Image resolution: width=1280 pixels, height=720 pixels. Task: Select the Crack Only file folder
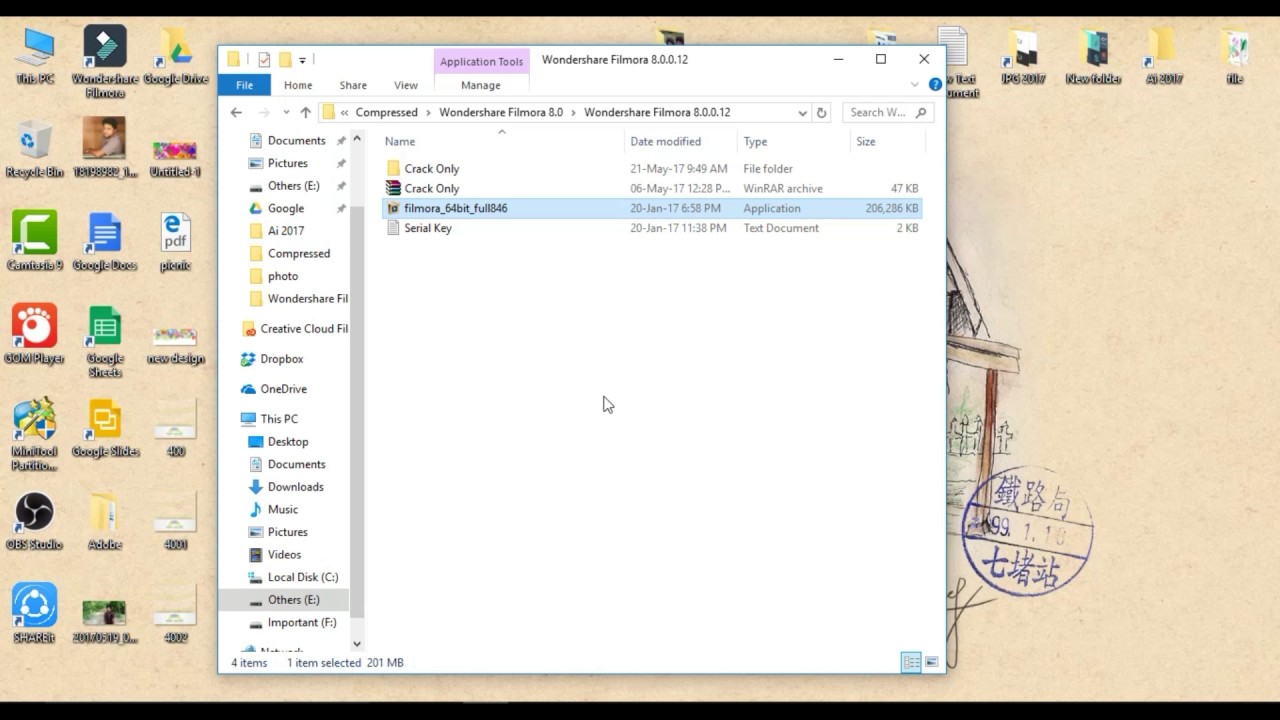tap(652, 169)
